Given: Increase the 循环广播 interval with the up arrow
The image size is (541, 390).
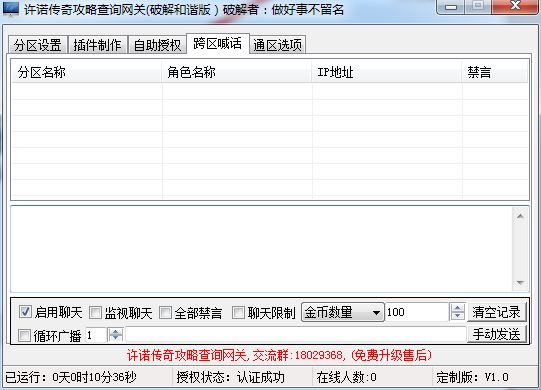Looking at the screenshot, I should coord(116,331).
